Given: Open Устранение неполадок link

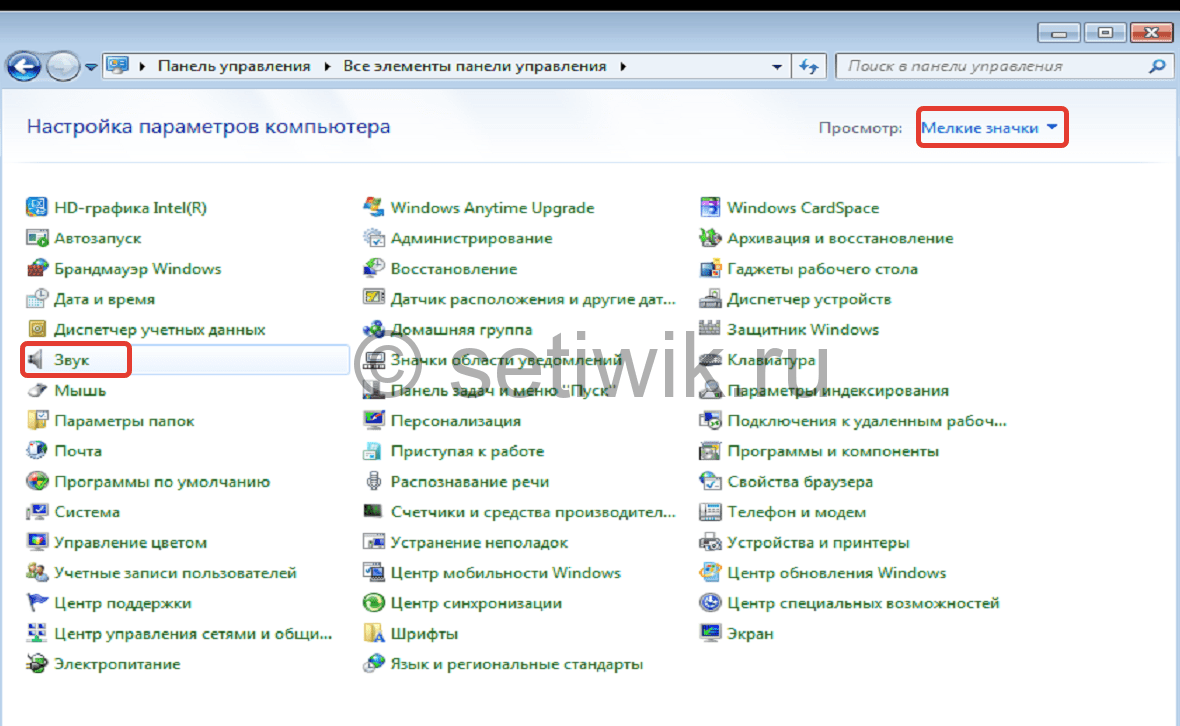Looking at the screenshot, I should click(x=479, y=542).
